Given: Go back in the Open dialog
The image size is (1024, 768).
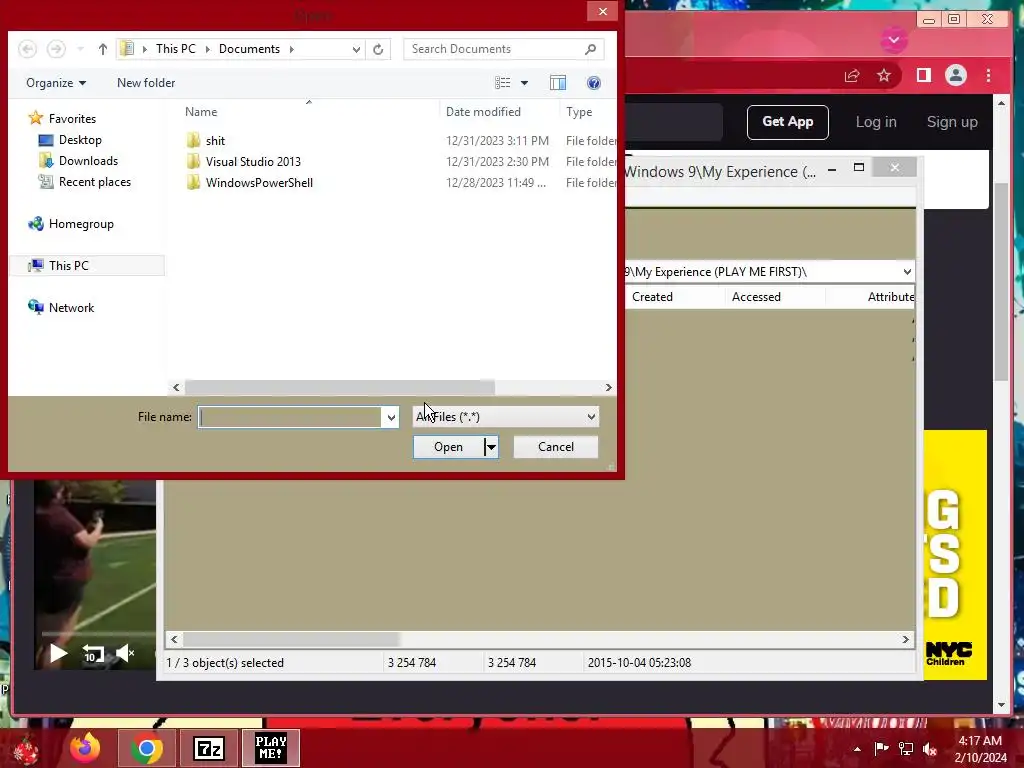Looking at the screenshot, I should pyautogui.click(x=27, y=49).
